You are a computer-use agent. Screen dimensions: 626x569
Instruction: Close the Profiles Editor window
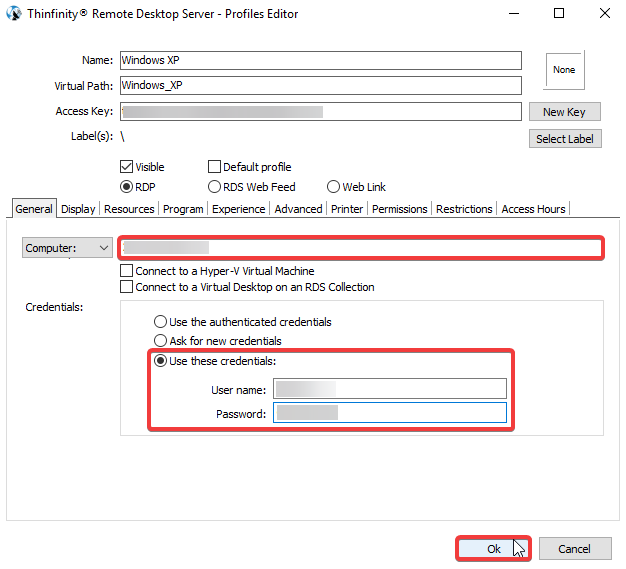(x=605, y=14)
